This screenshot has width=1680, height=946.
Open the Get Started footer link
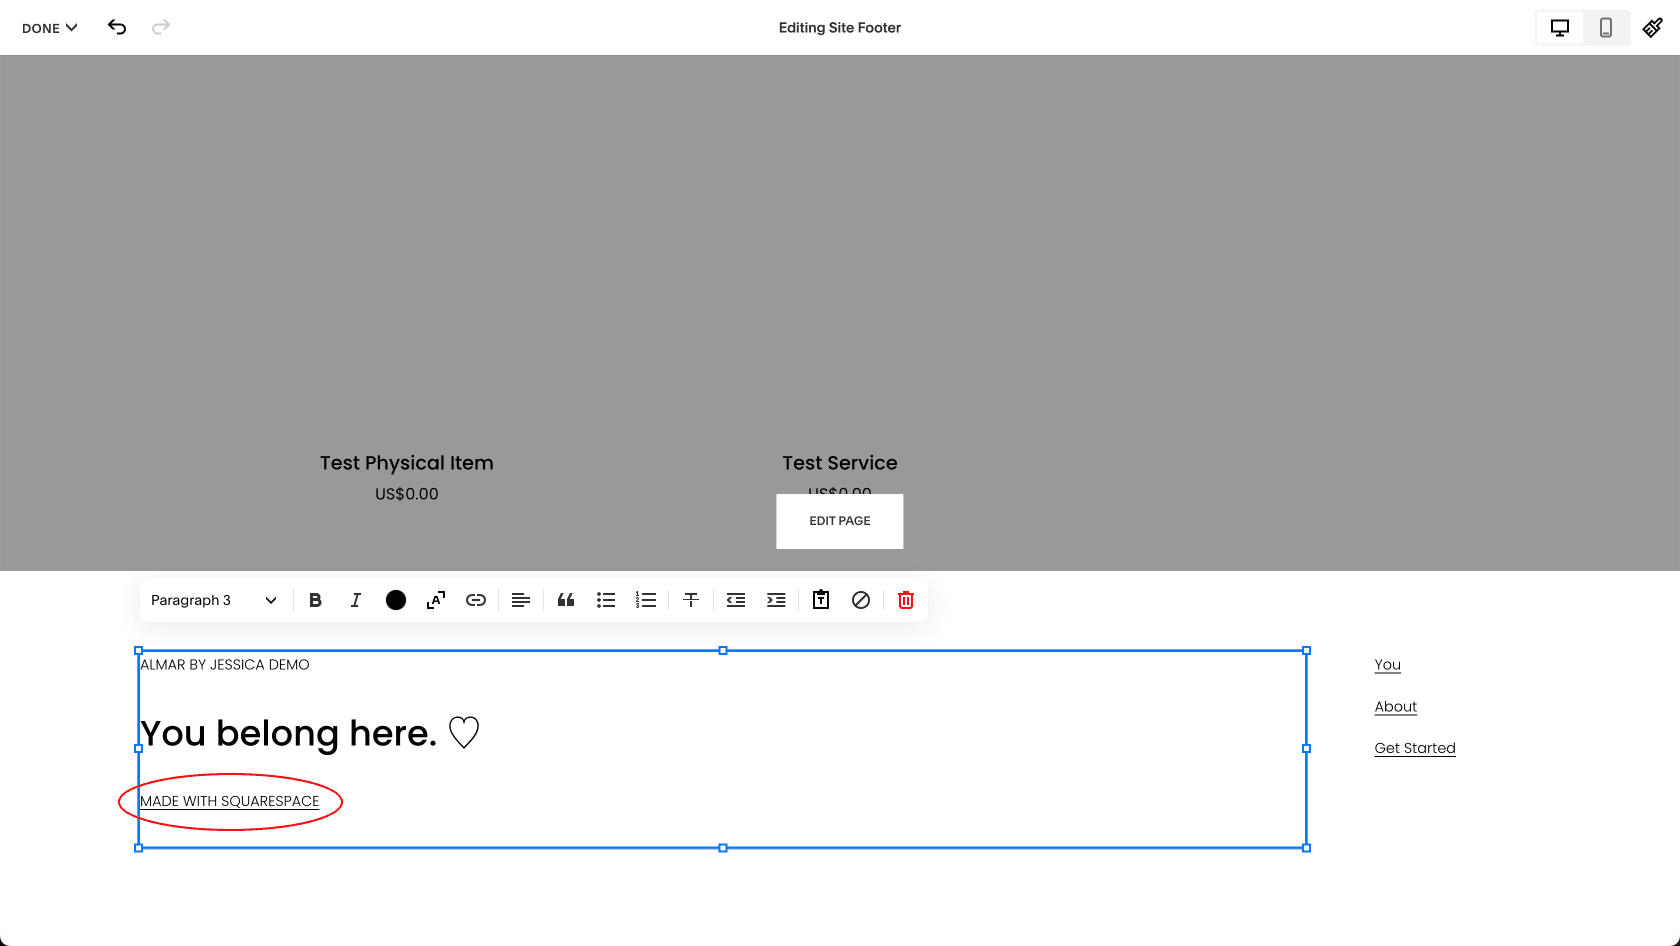(x=1414, y=748)
